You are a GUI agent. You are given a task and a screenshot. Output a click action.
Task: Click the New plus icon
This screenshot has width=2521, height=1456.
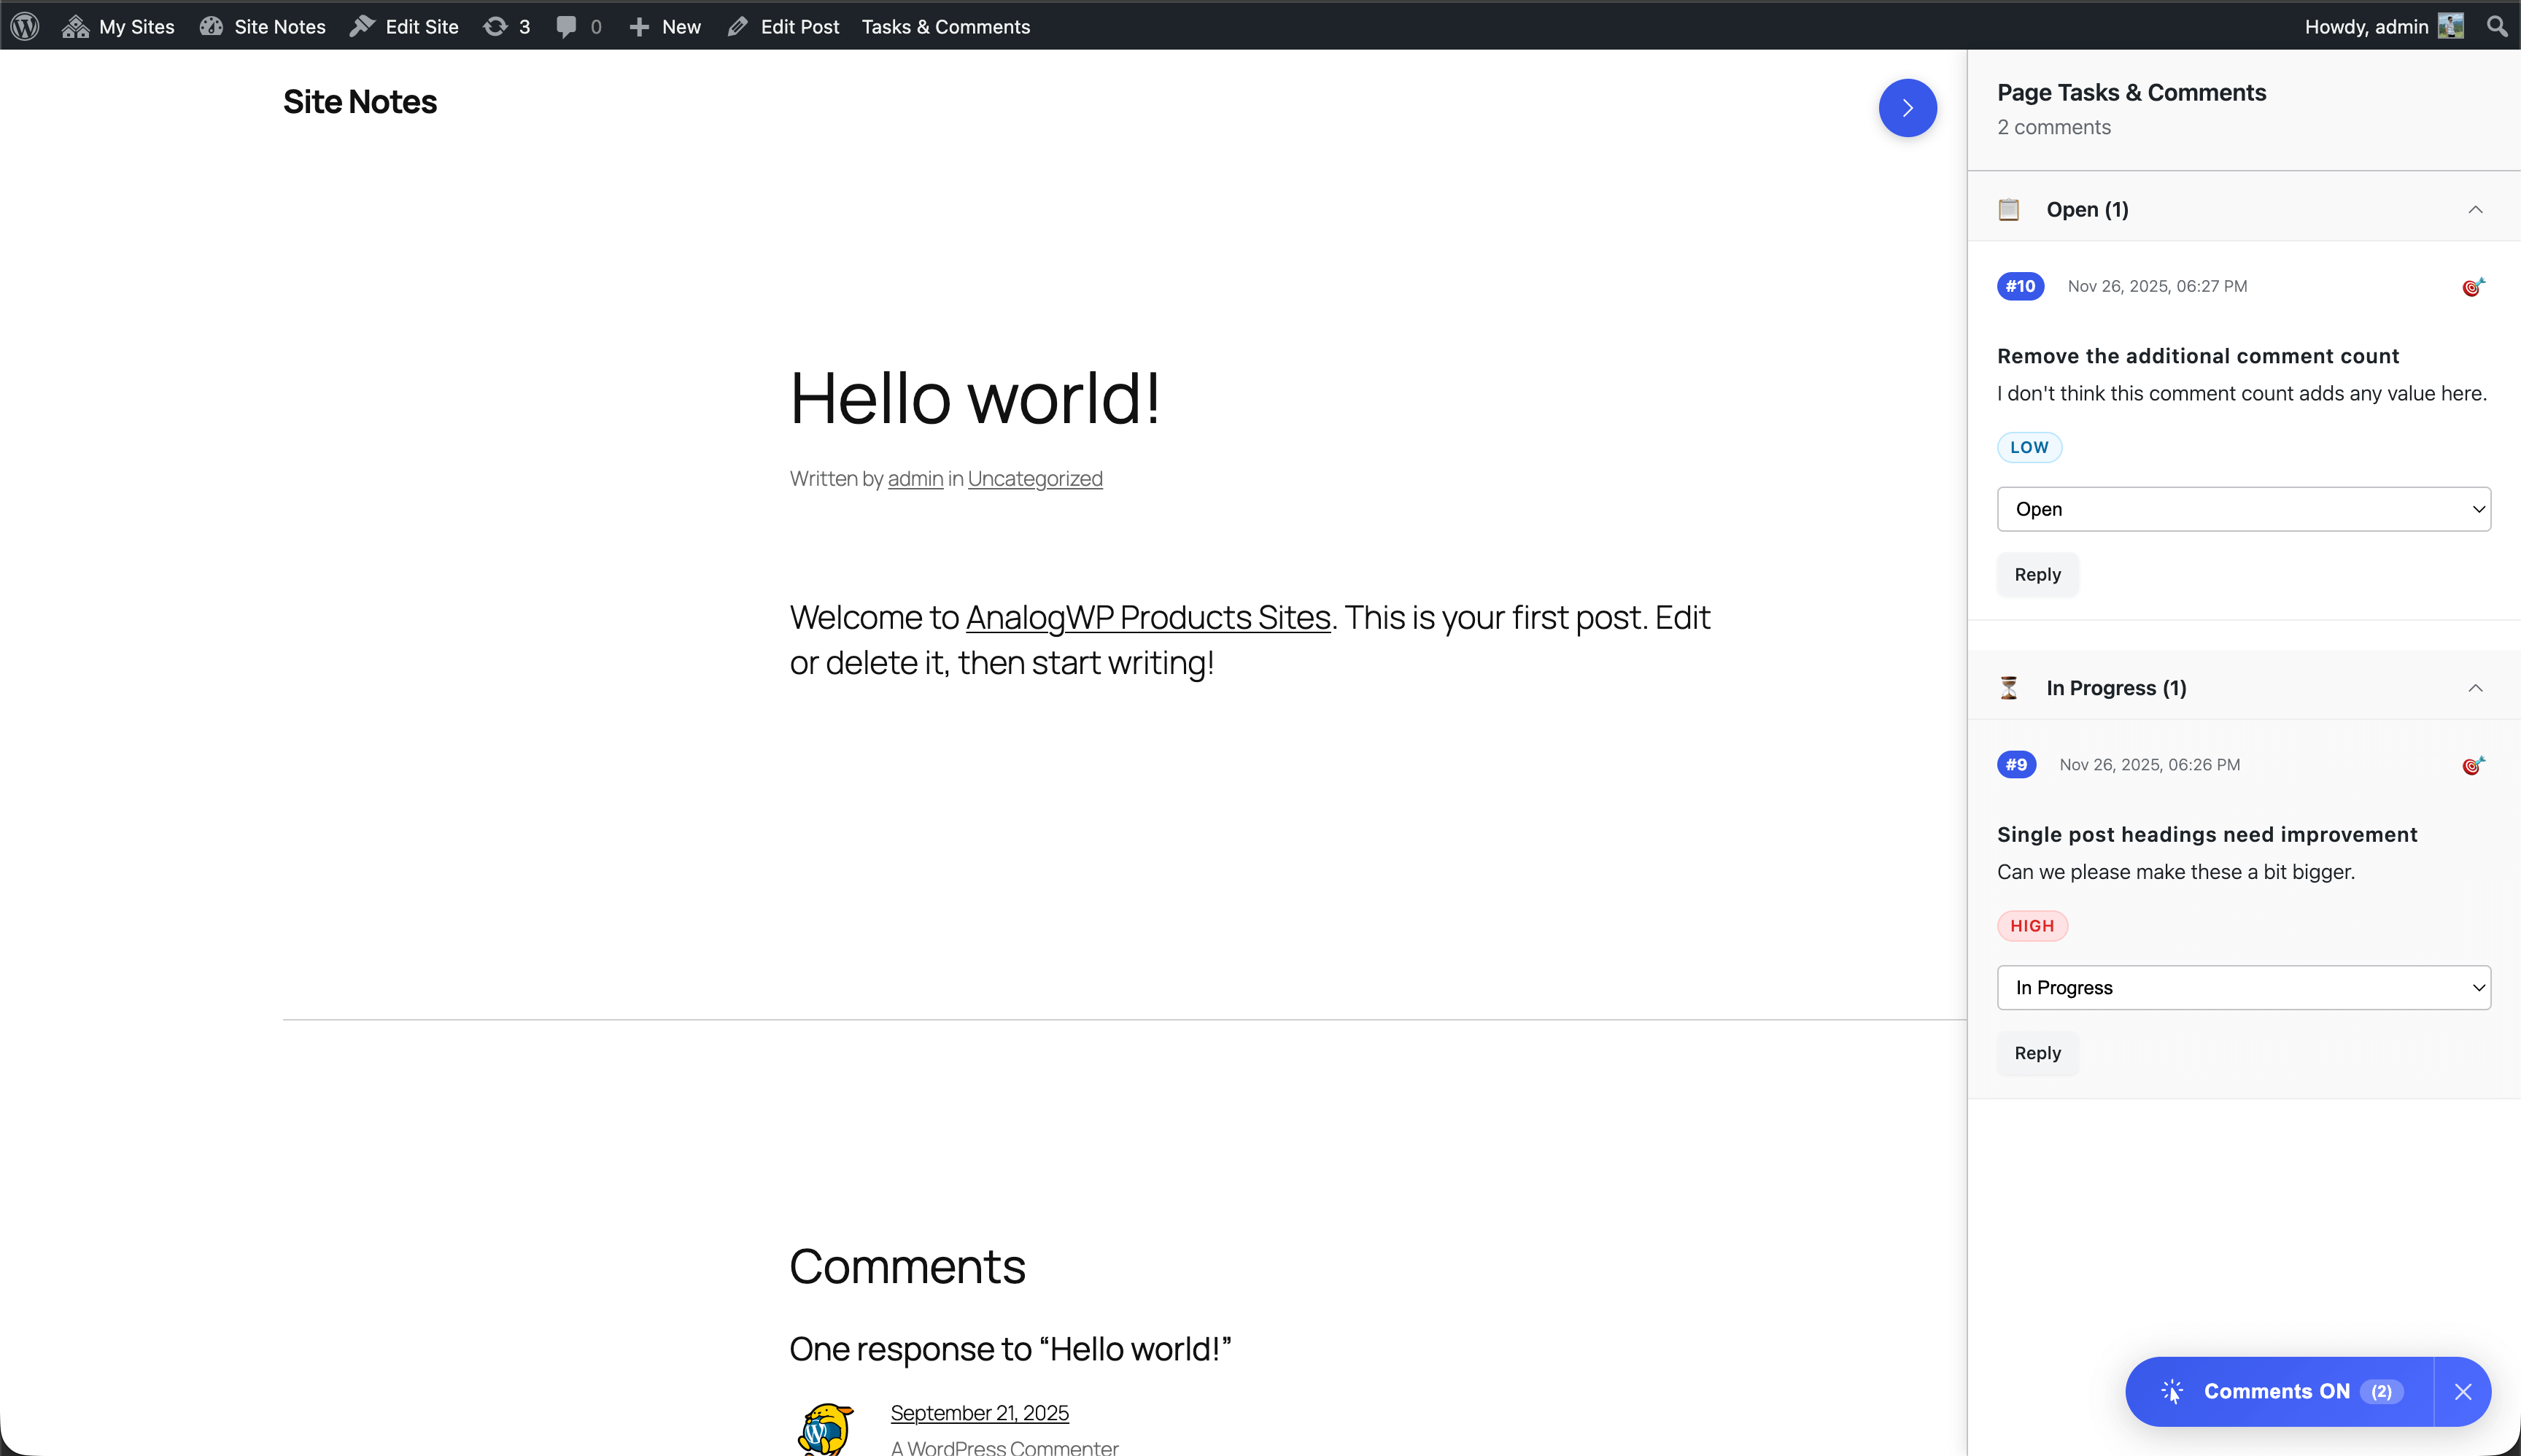(x=640, y=26)
